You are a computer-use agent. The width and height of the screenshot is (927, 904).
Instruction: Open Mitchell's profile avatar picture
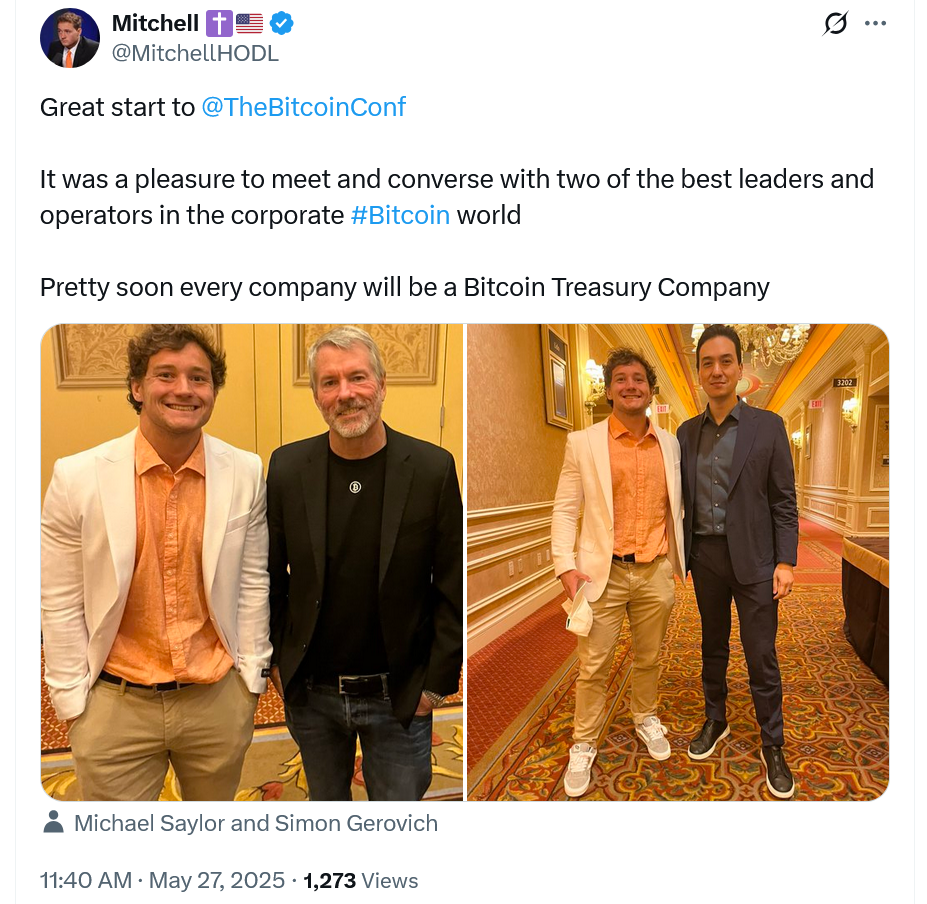point(69,38)
